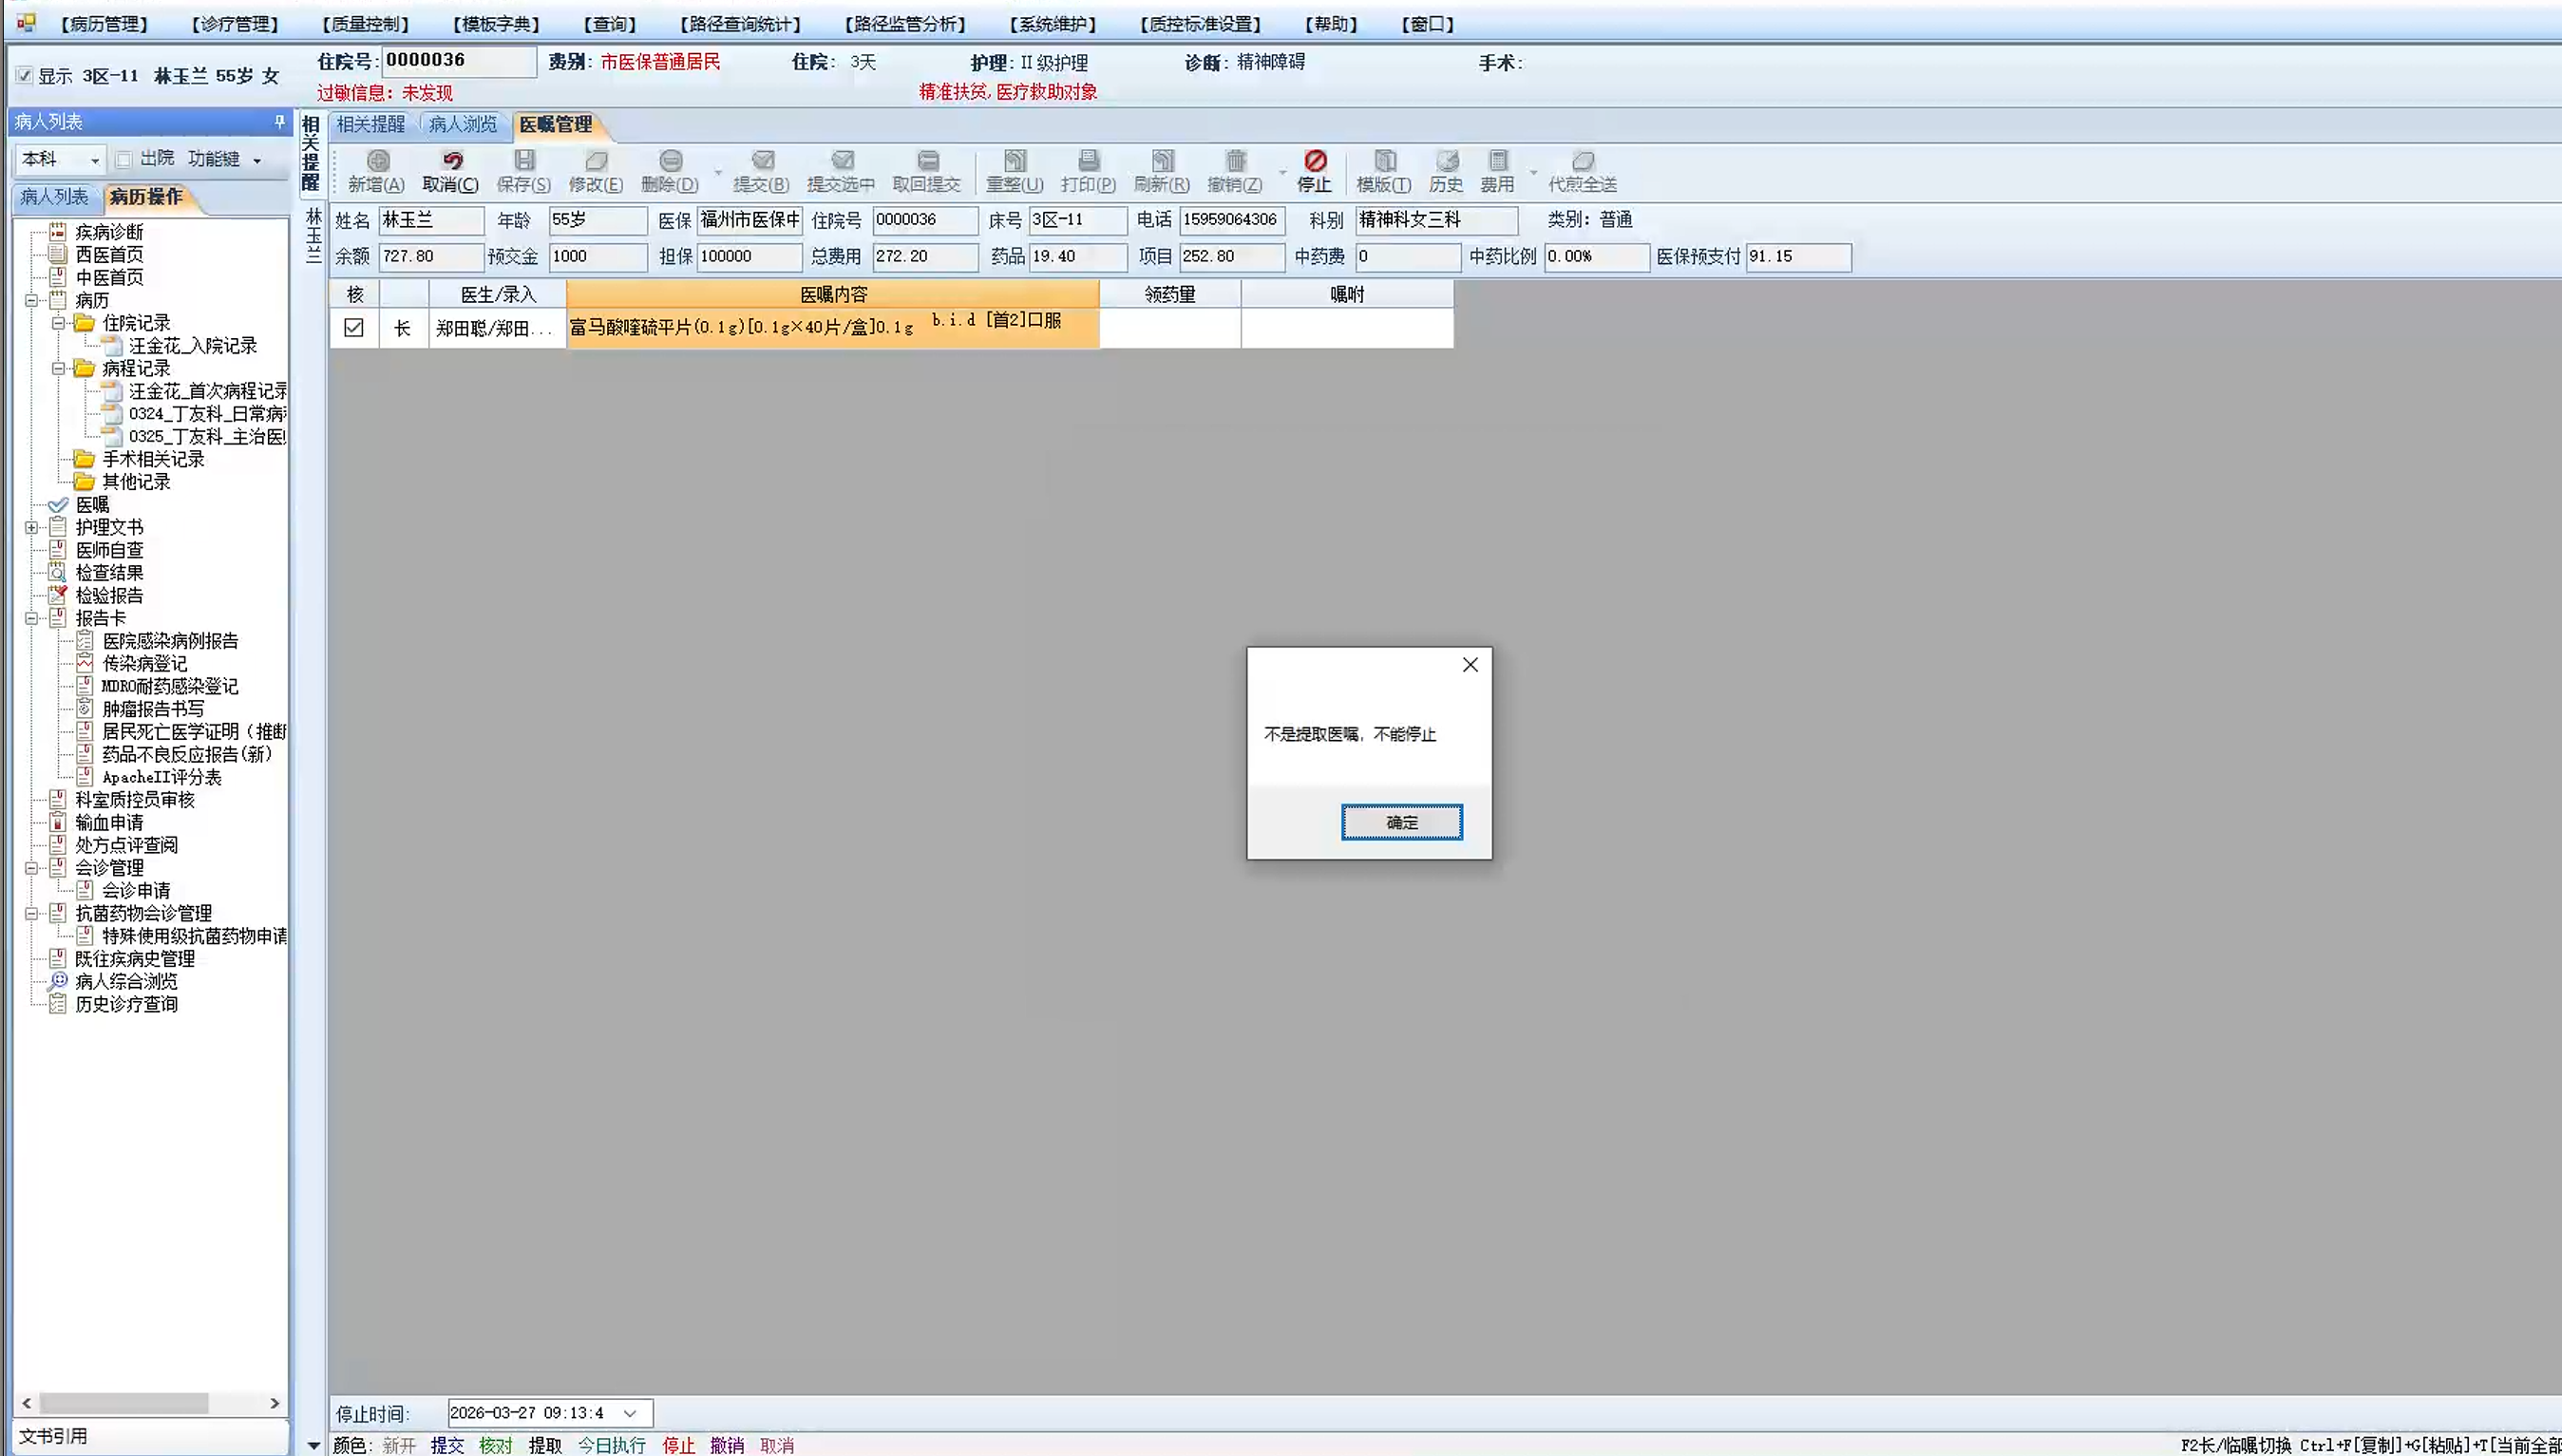Open the 功能键 dropdown button
2562x1456 pixels.
click(224, 159)
